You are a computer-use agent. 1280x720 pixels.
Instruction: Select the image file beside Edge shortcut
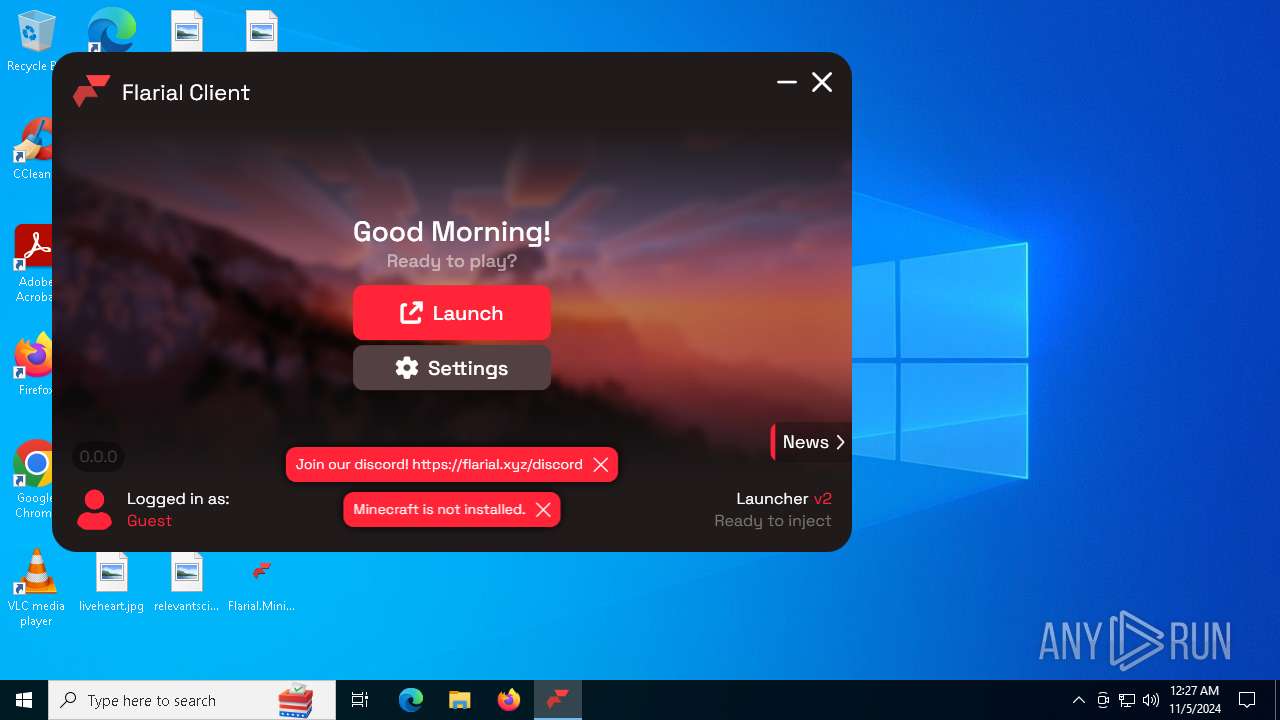pos(187,30)
